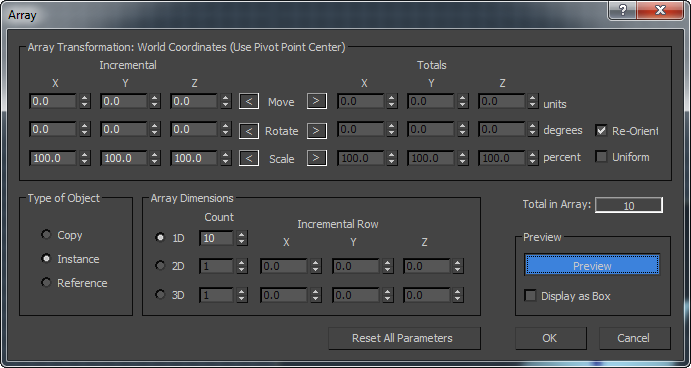Click the 2D Count field
Viewport: 691px width, 368px height.
point(216,266)
